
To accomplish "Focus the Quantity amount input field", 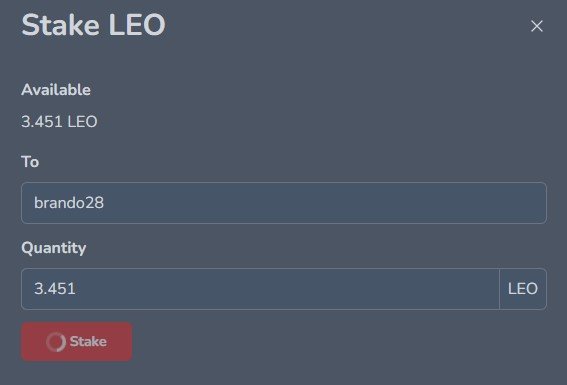I will click(x=260, y=289).
